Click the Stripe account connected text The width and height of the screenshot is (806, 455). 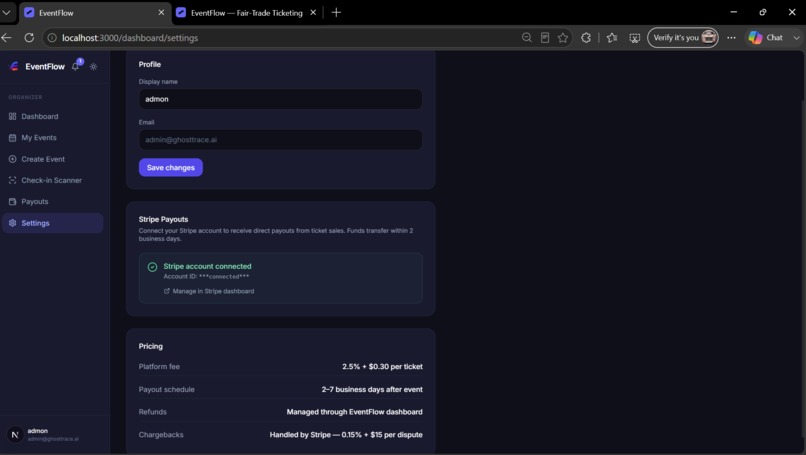pos(207,266)
